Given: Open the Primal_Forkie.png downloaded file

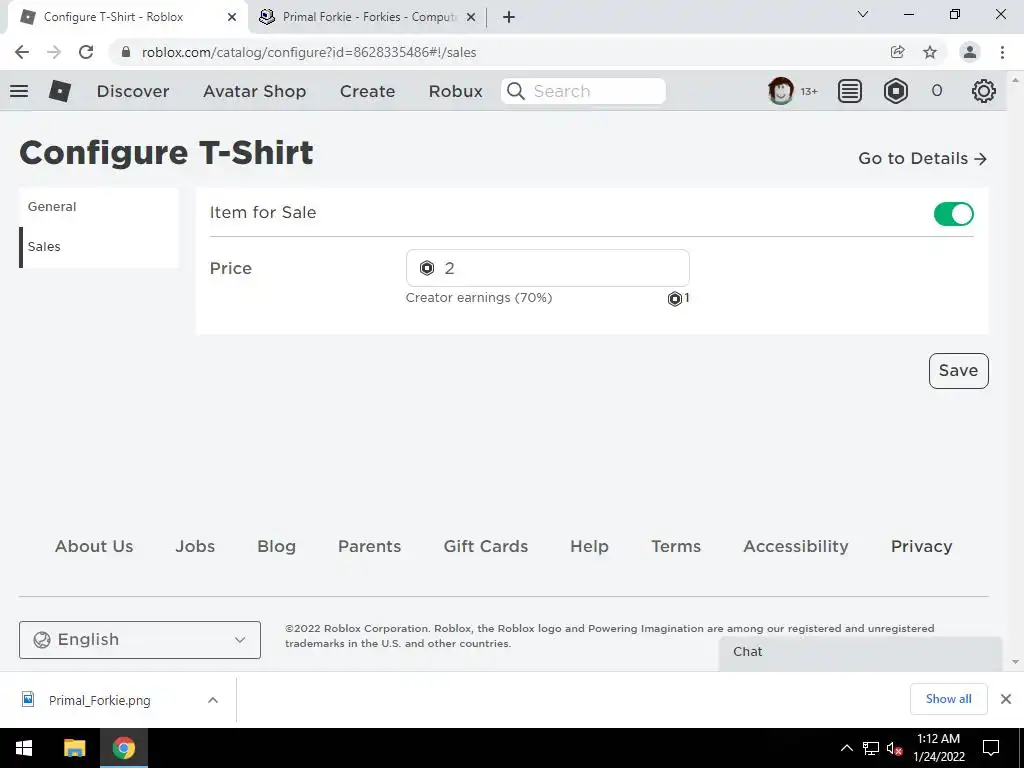Looking at the screenshot, I should [x=99, y=700].
